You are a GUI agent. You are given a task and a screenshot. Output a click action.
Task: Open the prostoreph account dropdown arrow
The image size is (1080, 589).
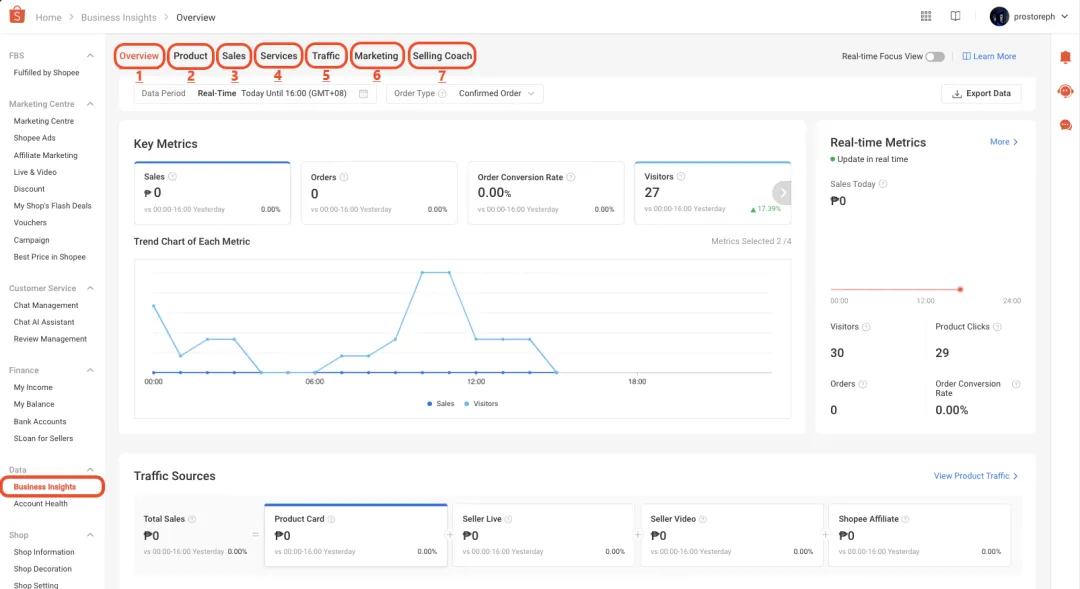(x=1065, y=17)
